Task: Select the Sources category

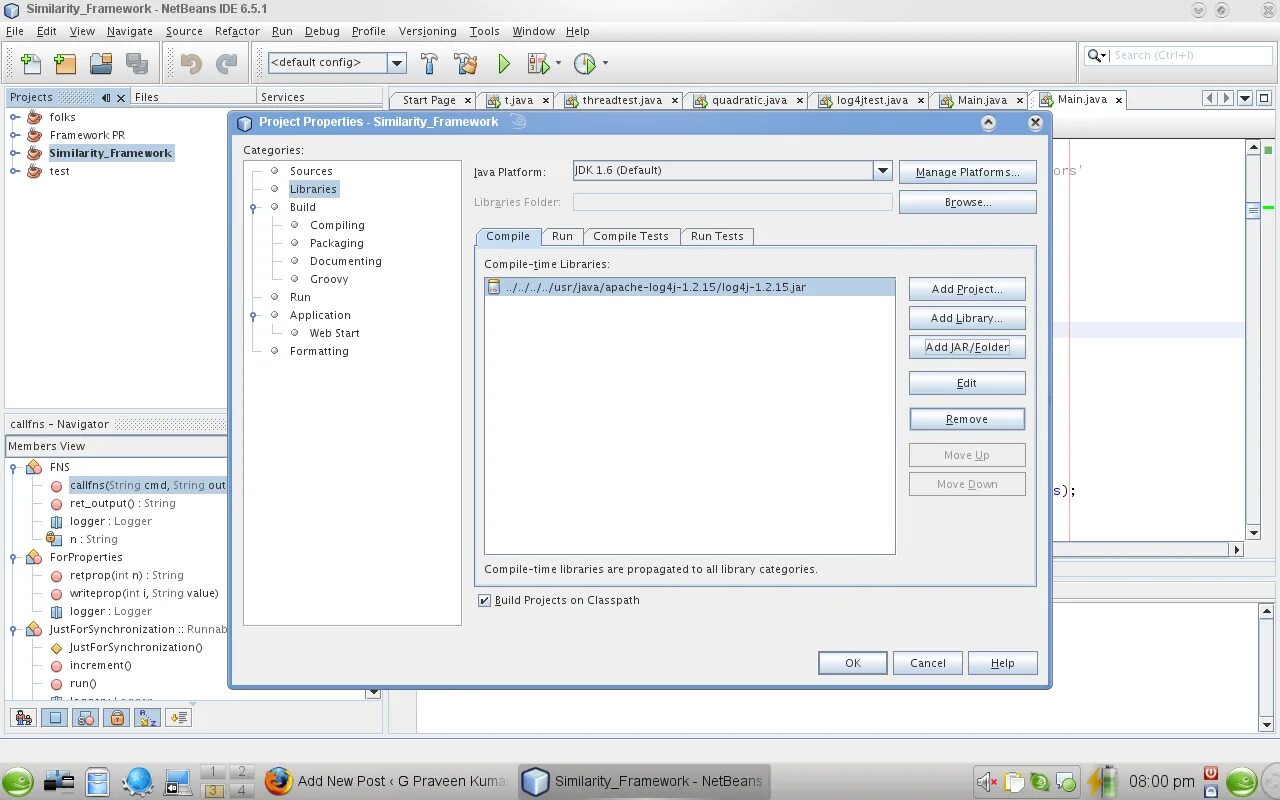Action: 311,171
